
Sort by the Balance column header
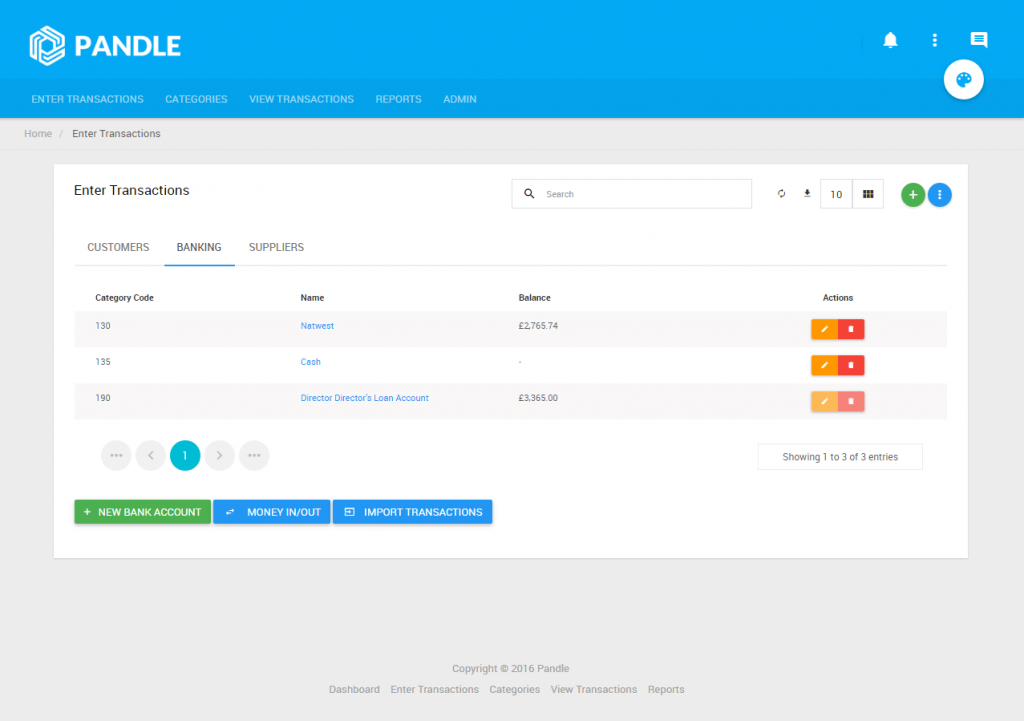click(x=534, y=298)
